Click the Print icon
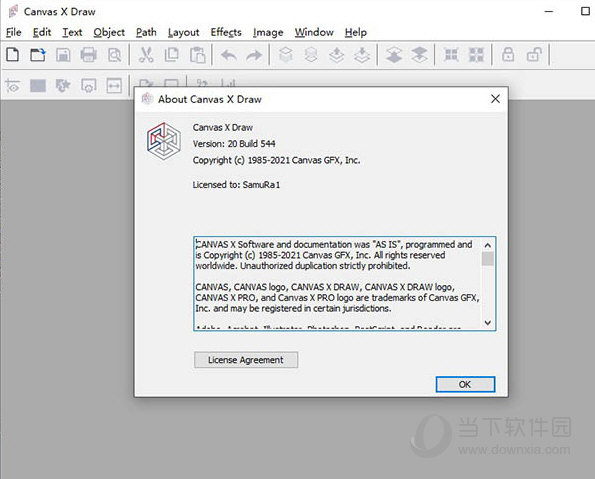 click(88, 55)
